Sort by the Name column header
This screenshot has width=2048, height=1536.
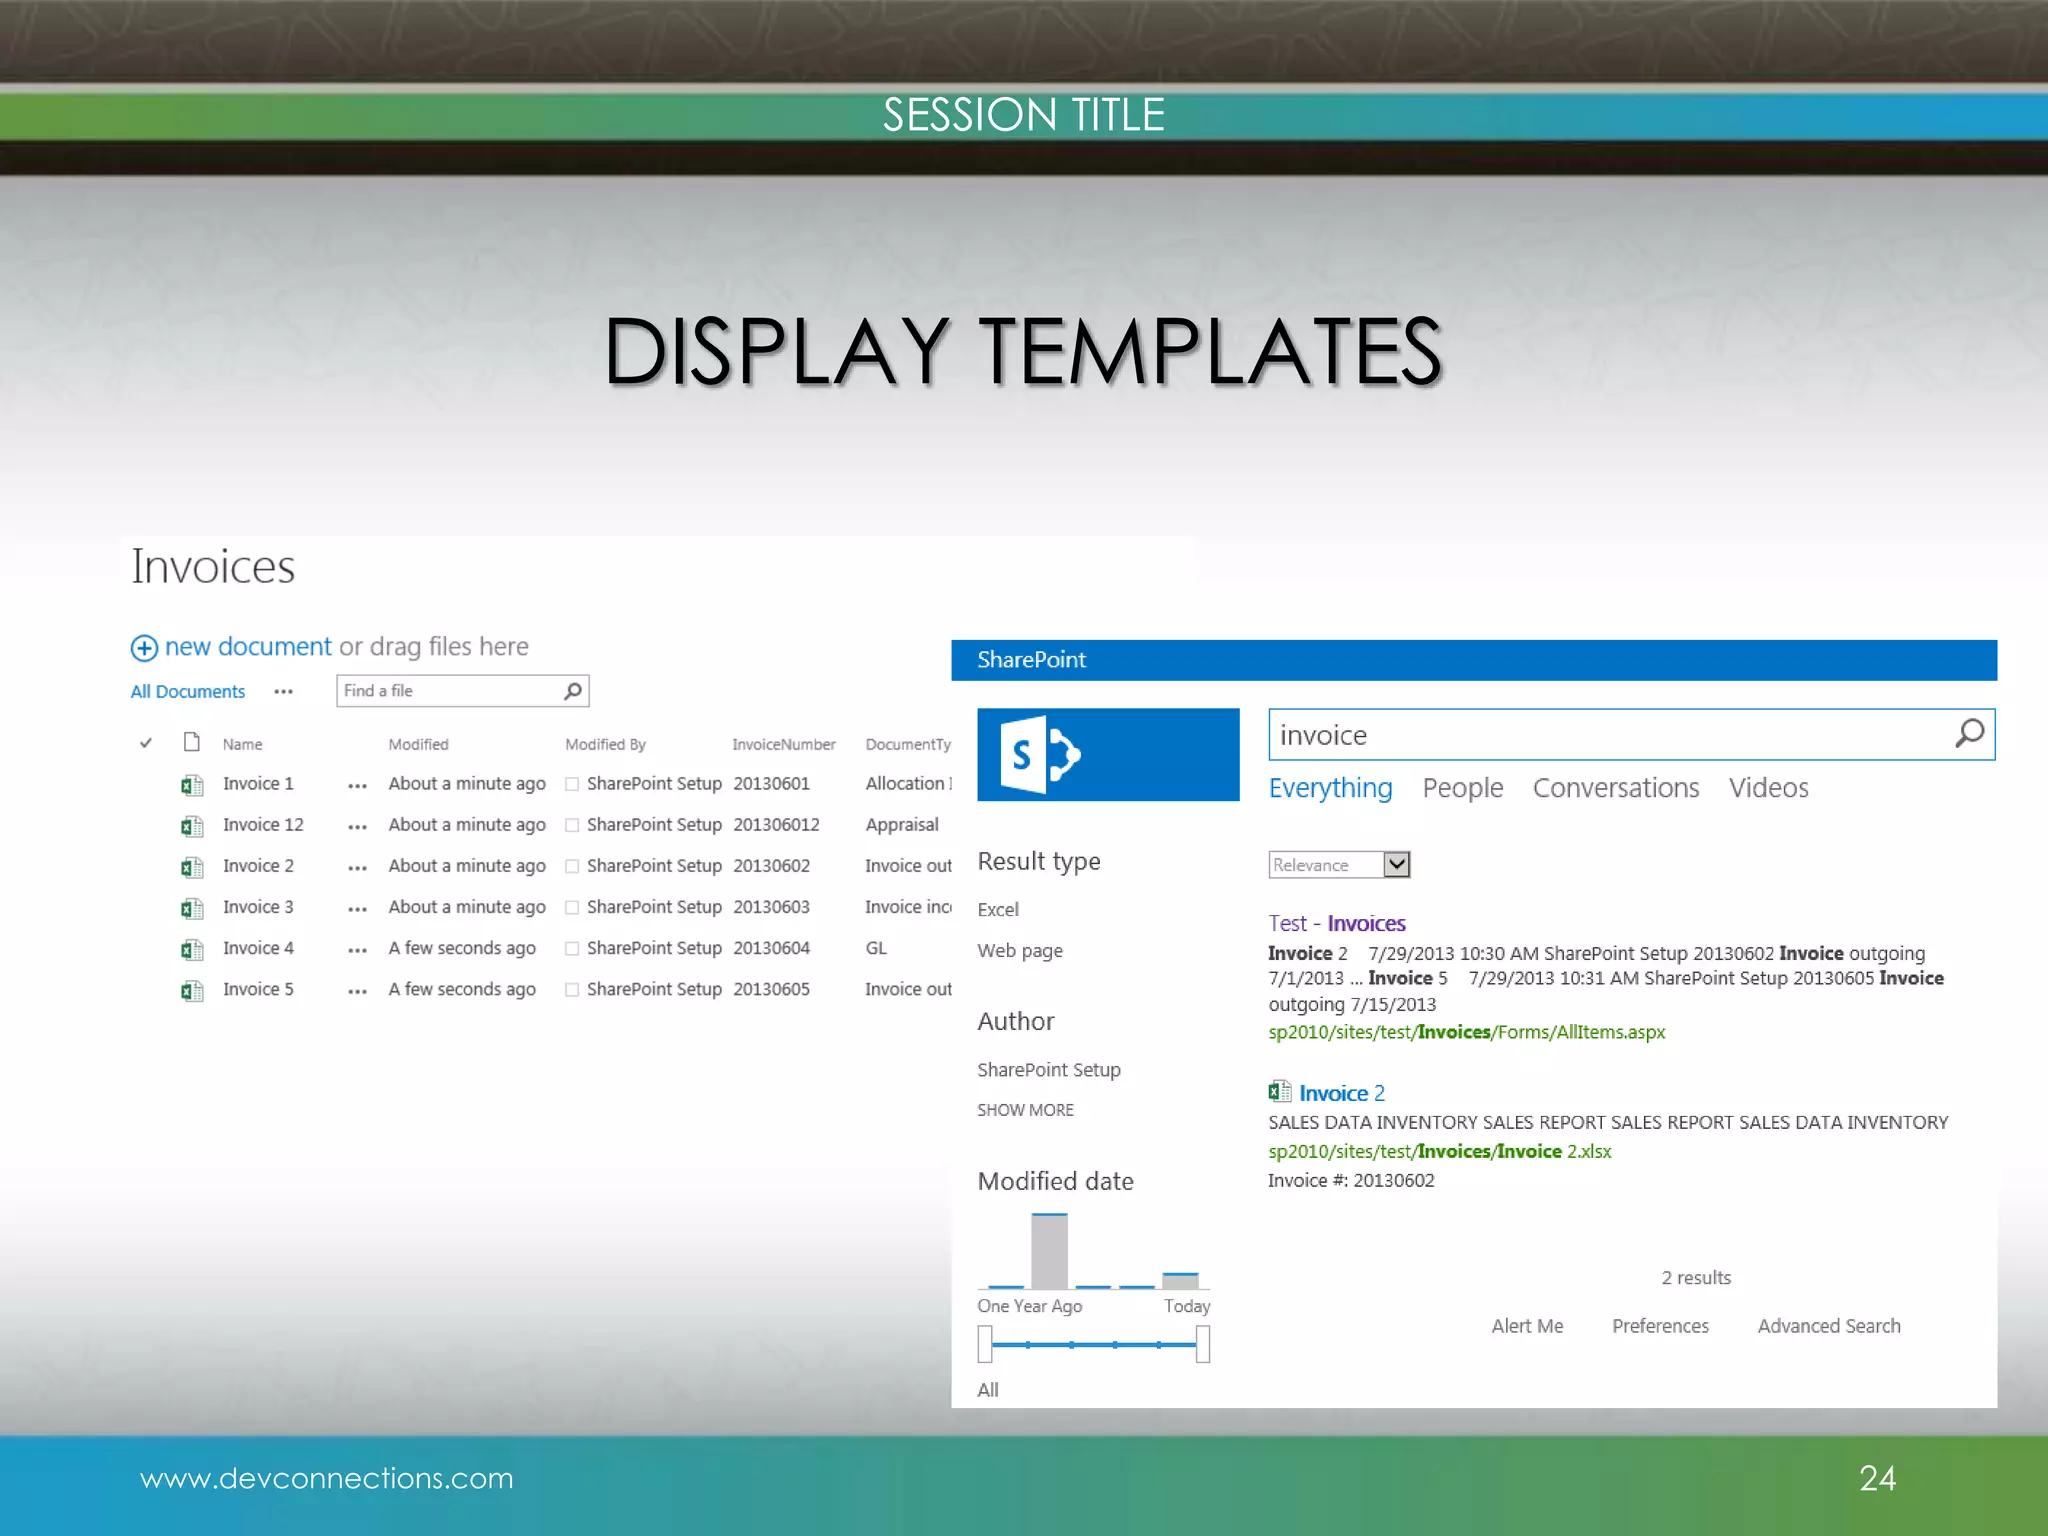click(242, 744)
